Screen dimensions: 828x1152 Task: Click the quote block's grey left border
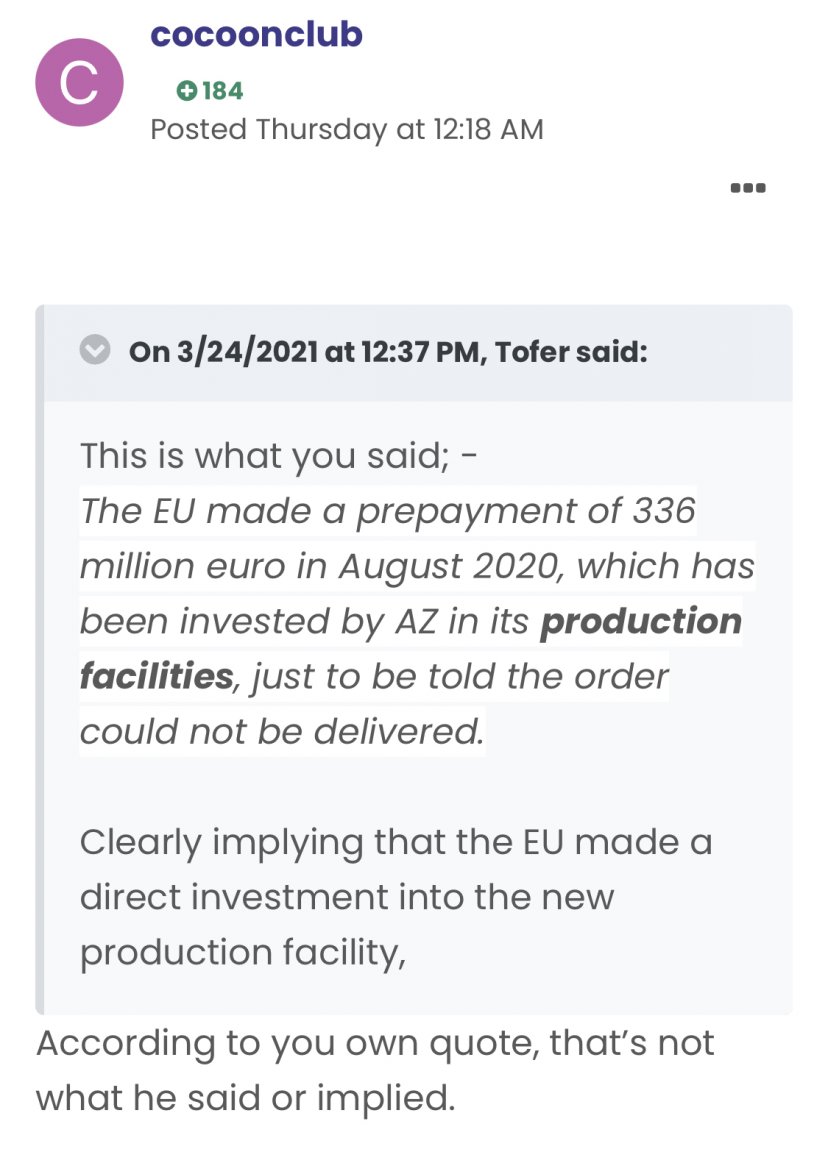point(40,660)
